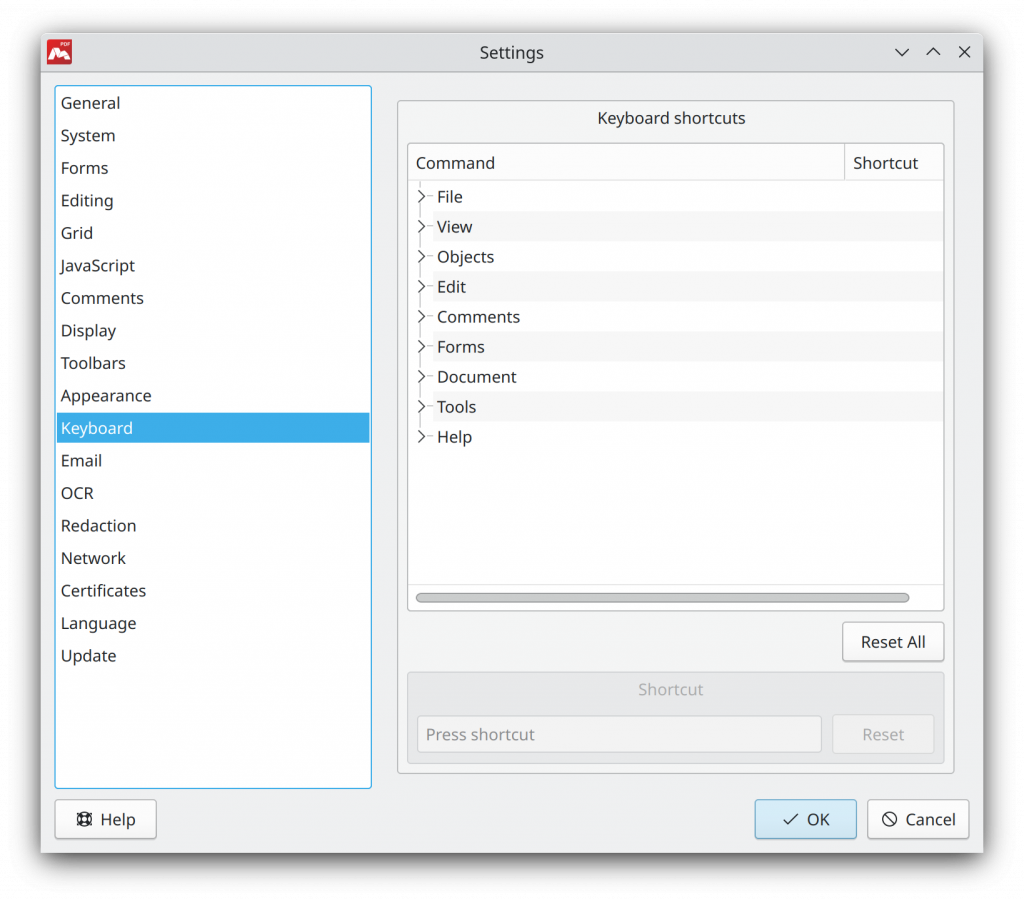Click the Master PDF Editor titlebar icon
1024x901 pixels.
[x=58, y=52]
